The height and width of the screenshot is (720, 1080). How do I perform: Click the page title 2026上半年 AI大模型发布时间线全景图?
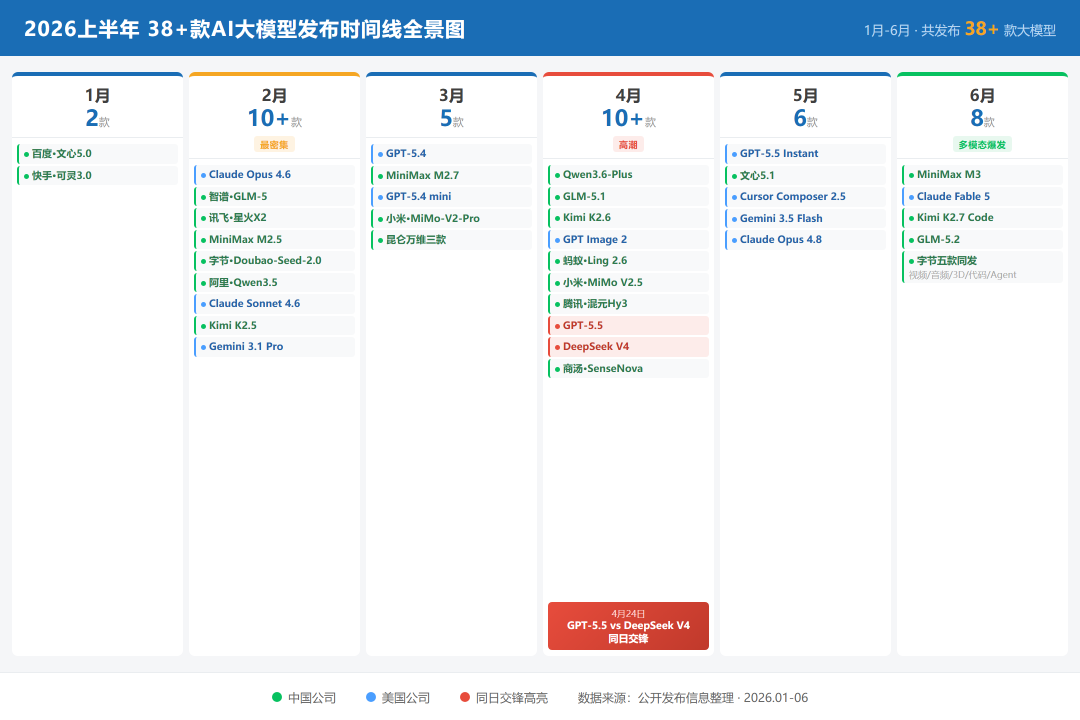click(x=245, y=29)
